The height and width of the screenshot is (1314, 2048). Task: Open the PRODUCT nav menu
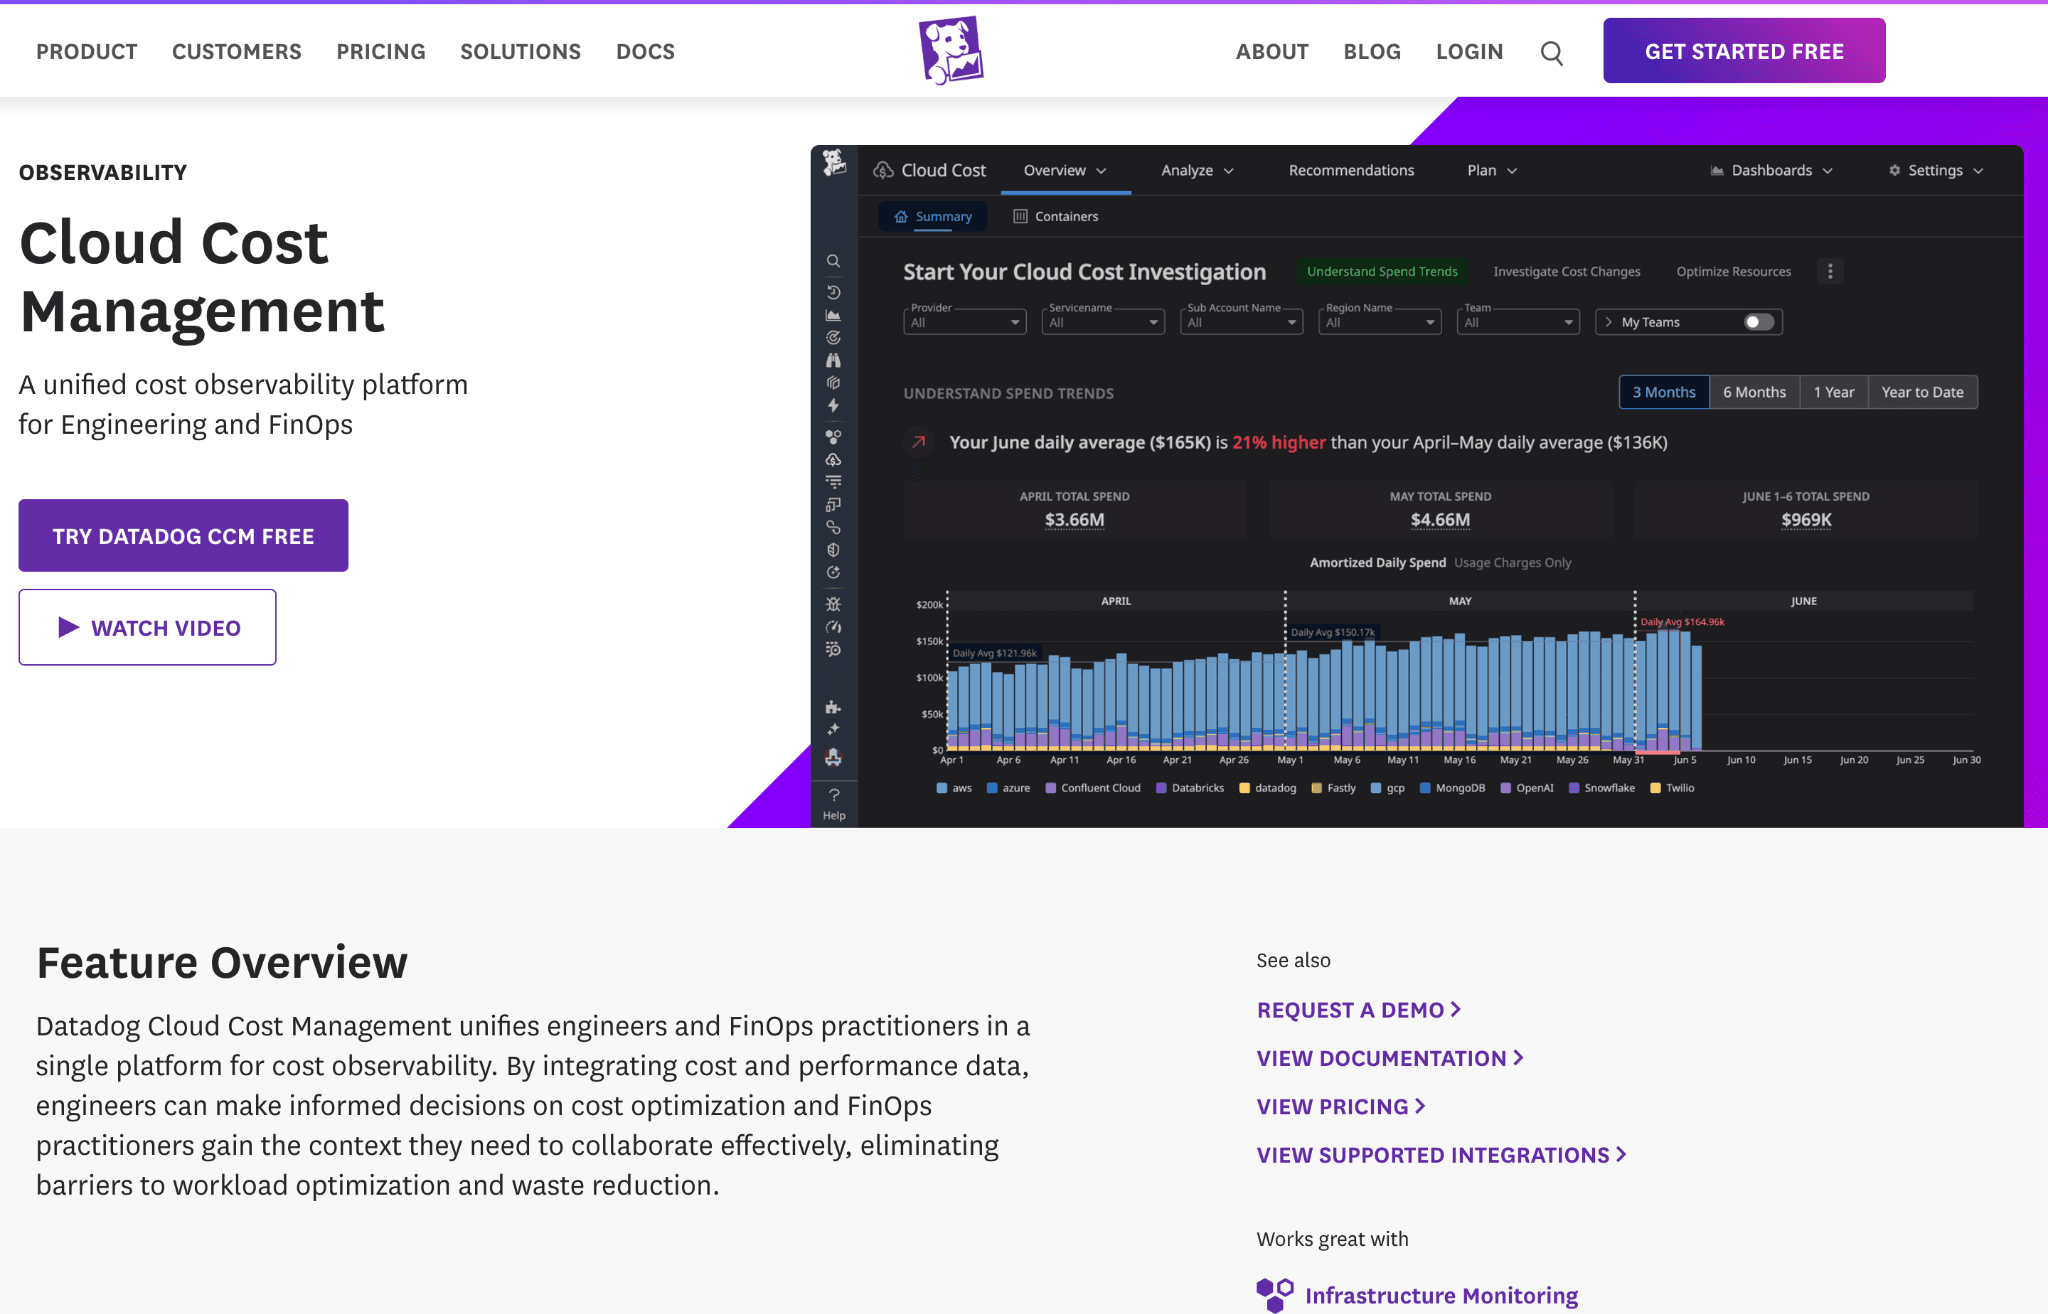(87, 52)
